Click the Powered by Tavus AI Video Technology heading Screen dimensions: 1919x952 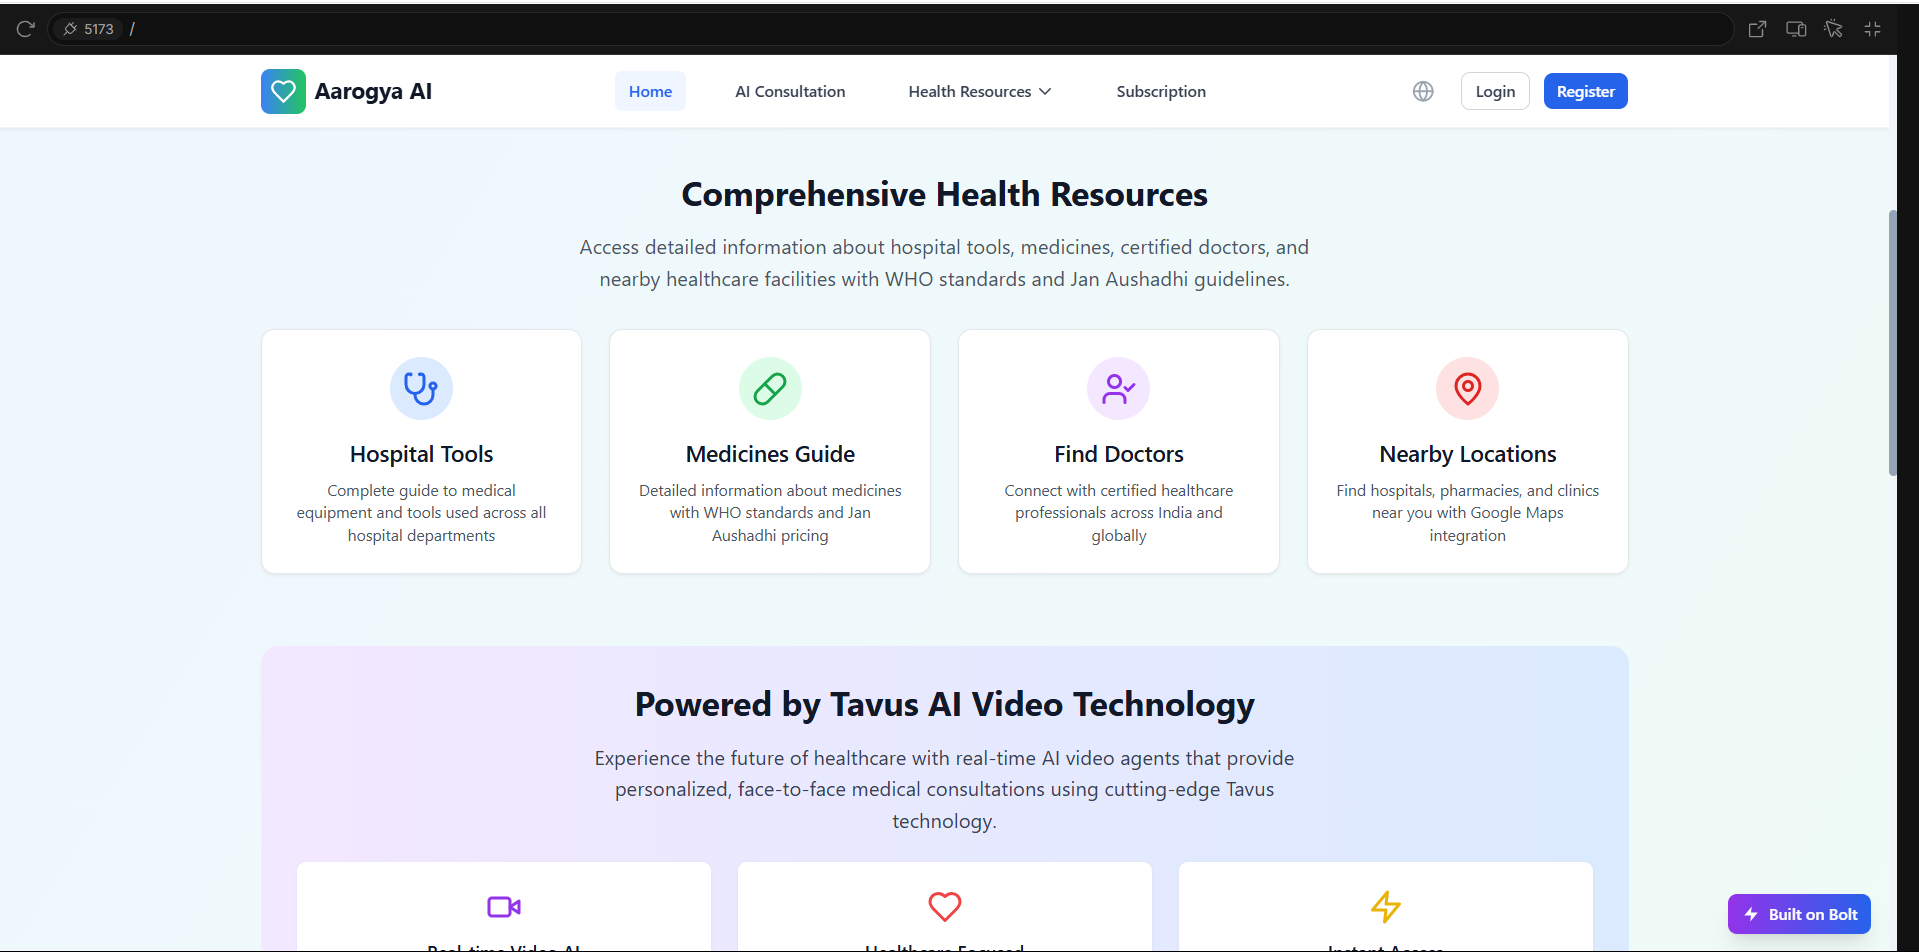[944, 704]
